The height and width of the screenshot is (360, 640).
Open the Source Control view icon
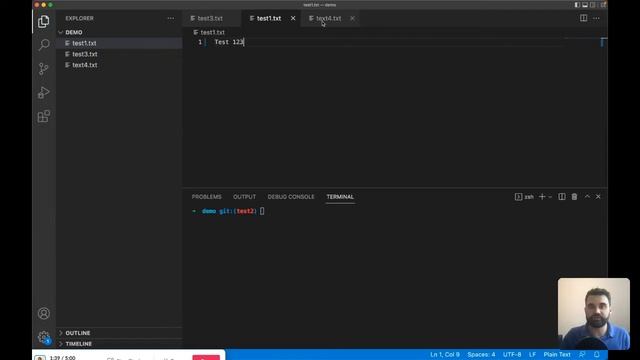(x=44, y=69)
